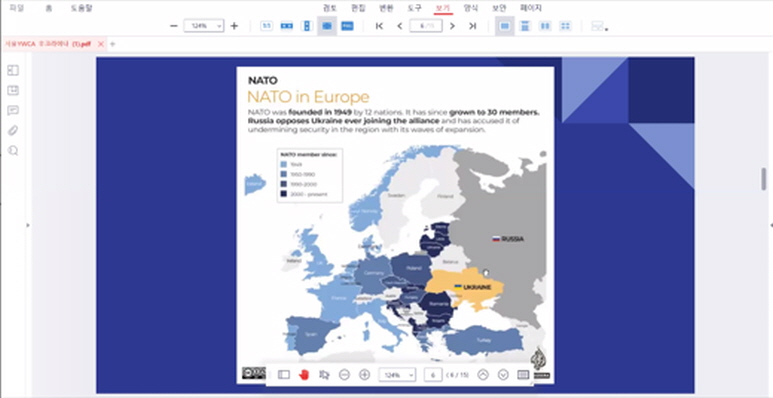This screenshot has height=398, width=773.
Task: Toggle two-page side-by-side view mode
Action: pos(545,26)
